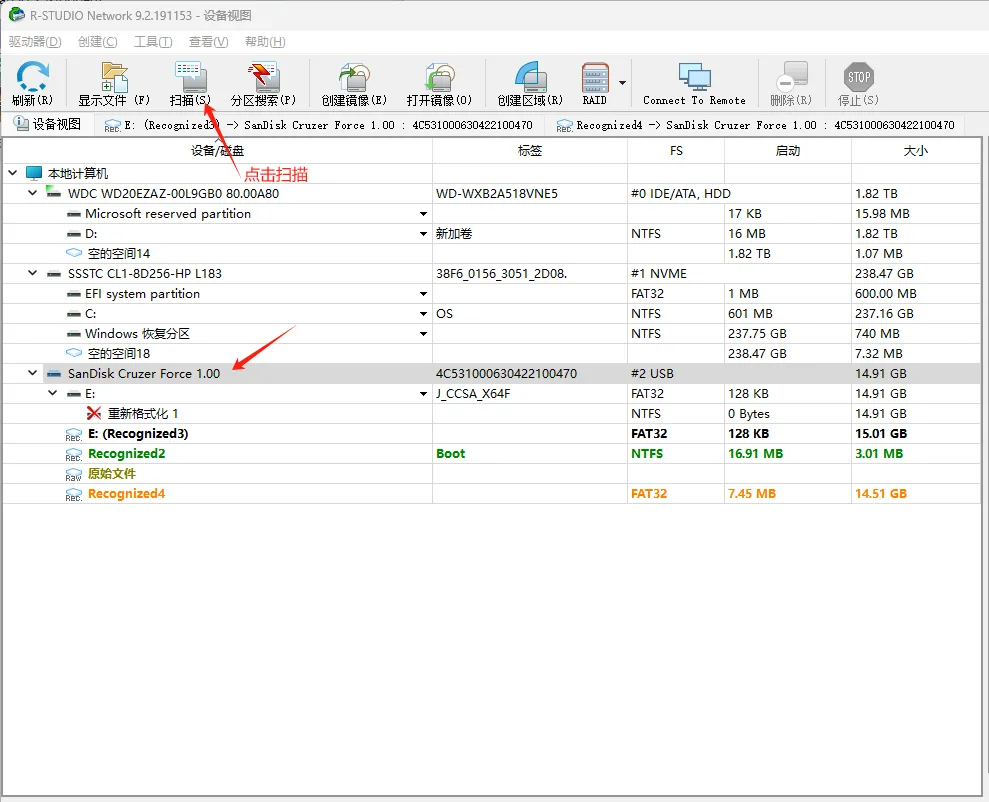Switch to the Recognized4 SanDisk tab

pyautogui.click(x=756, y=125)
